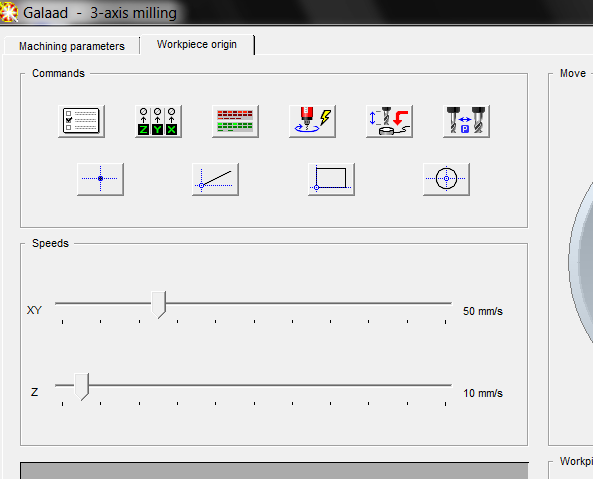Image resolution: width=593 pixels, height=479 pixels.
Task: Click the round jog dial in Move panel
Action: click(x=581, y=261)
